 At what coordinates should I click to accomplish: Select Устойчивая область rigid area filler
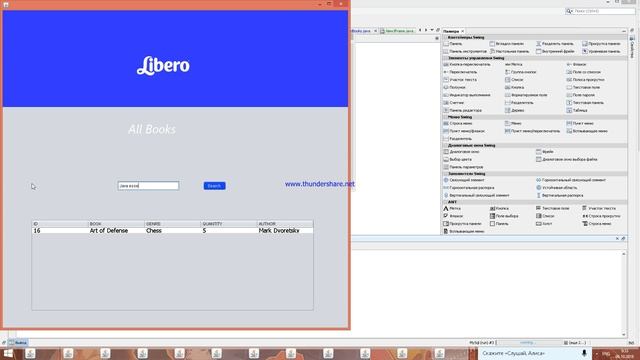556,188
